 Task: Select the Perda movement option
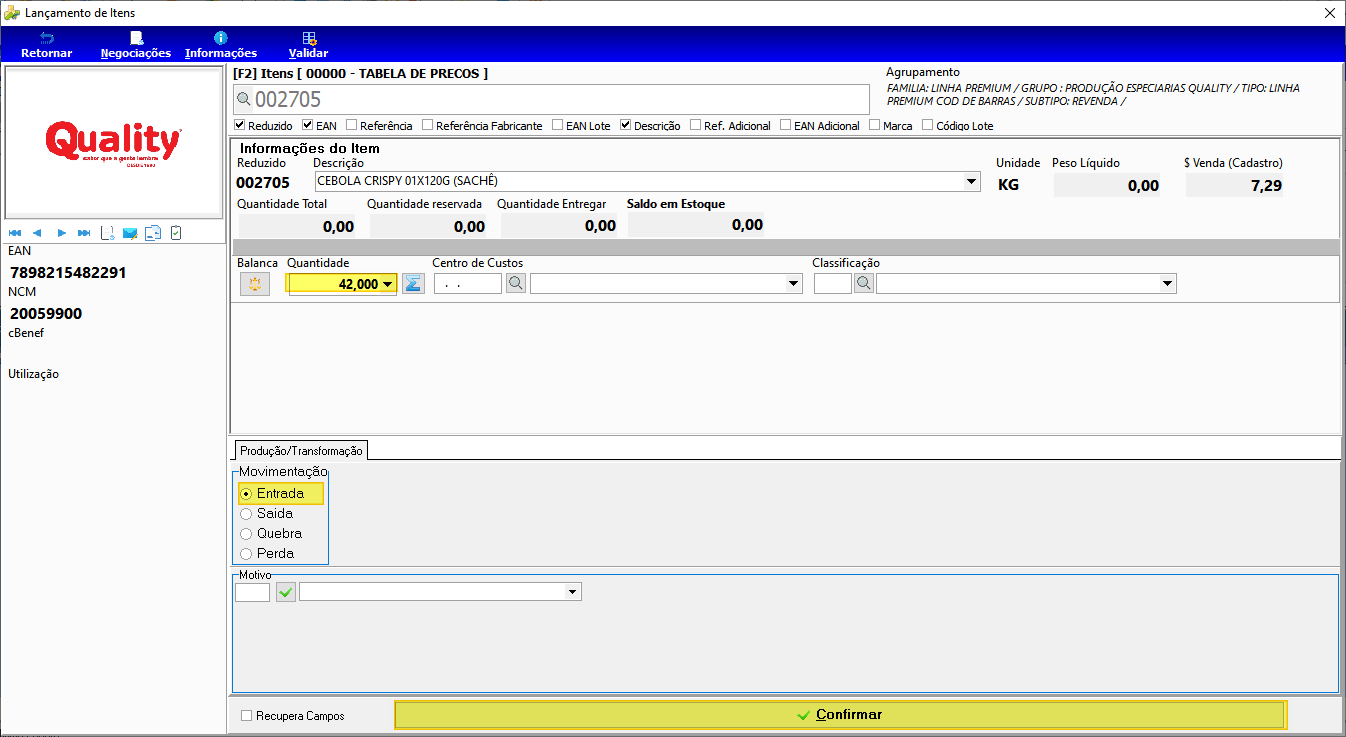click(x=246, y=554)
